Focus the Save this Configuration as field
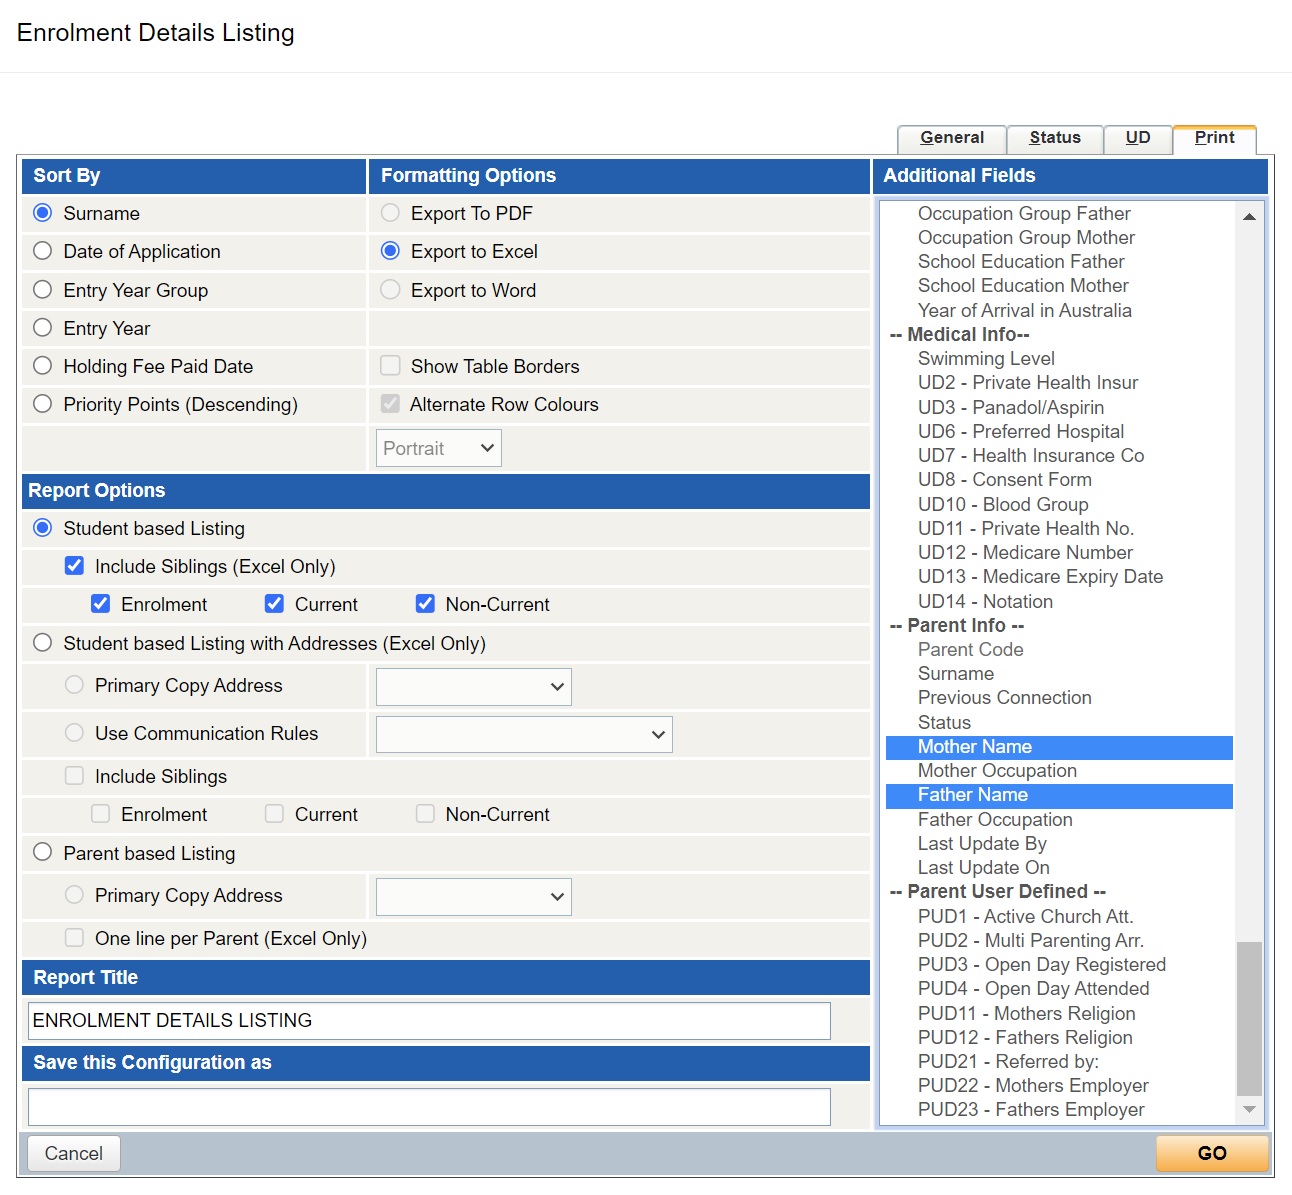 tap(429, 1106)
